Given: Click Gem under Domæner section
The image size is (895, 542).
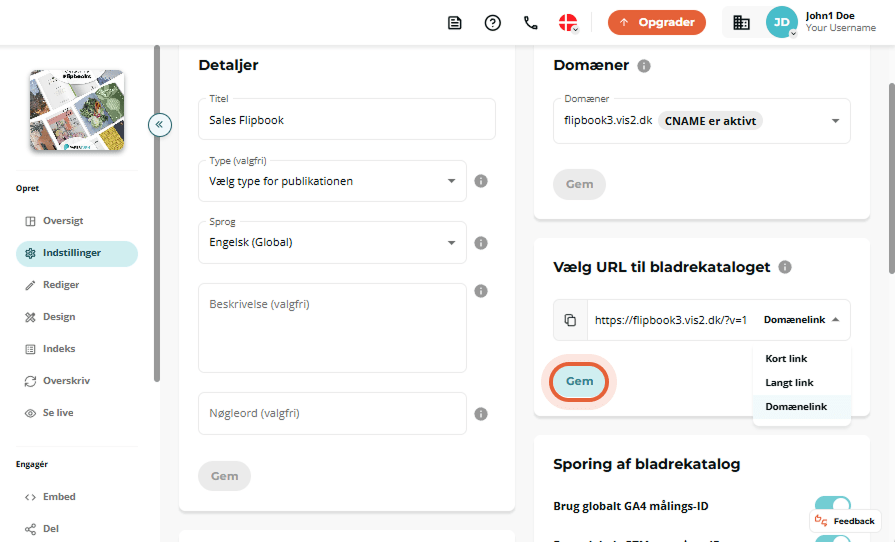Looking at the screenshot, I should point(579,184).
